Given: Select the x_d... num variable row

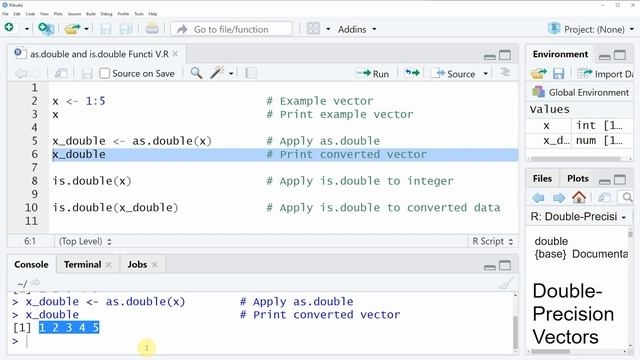Looking at the screenshot, I should (579, 140).
